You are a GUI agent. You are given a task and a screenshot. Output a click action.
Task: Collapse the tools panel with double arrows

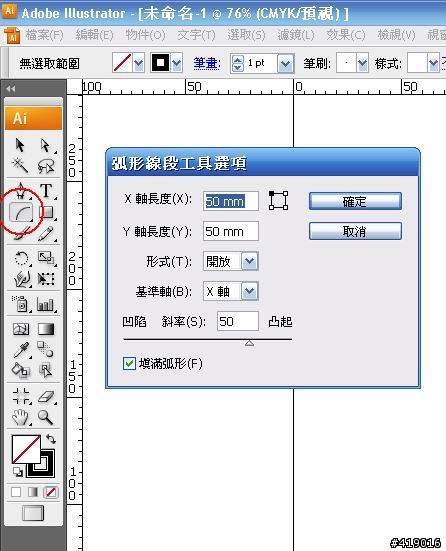point(11,89)
